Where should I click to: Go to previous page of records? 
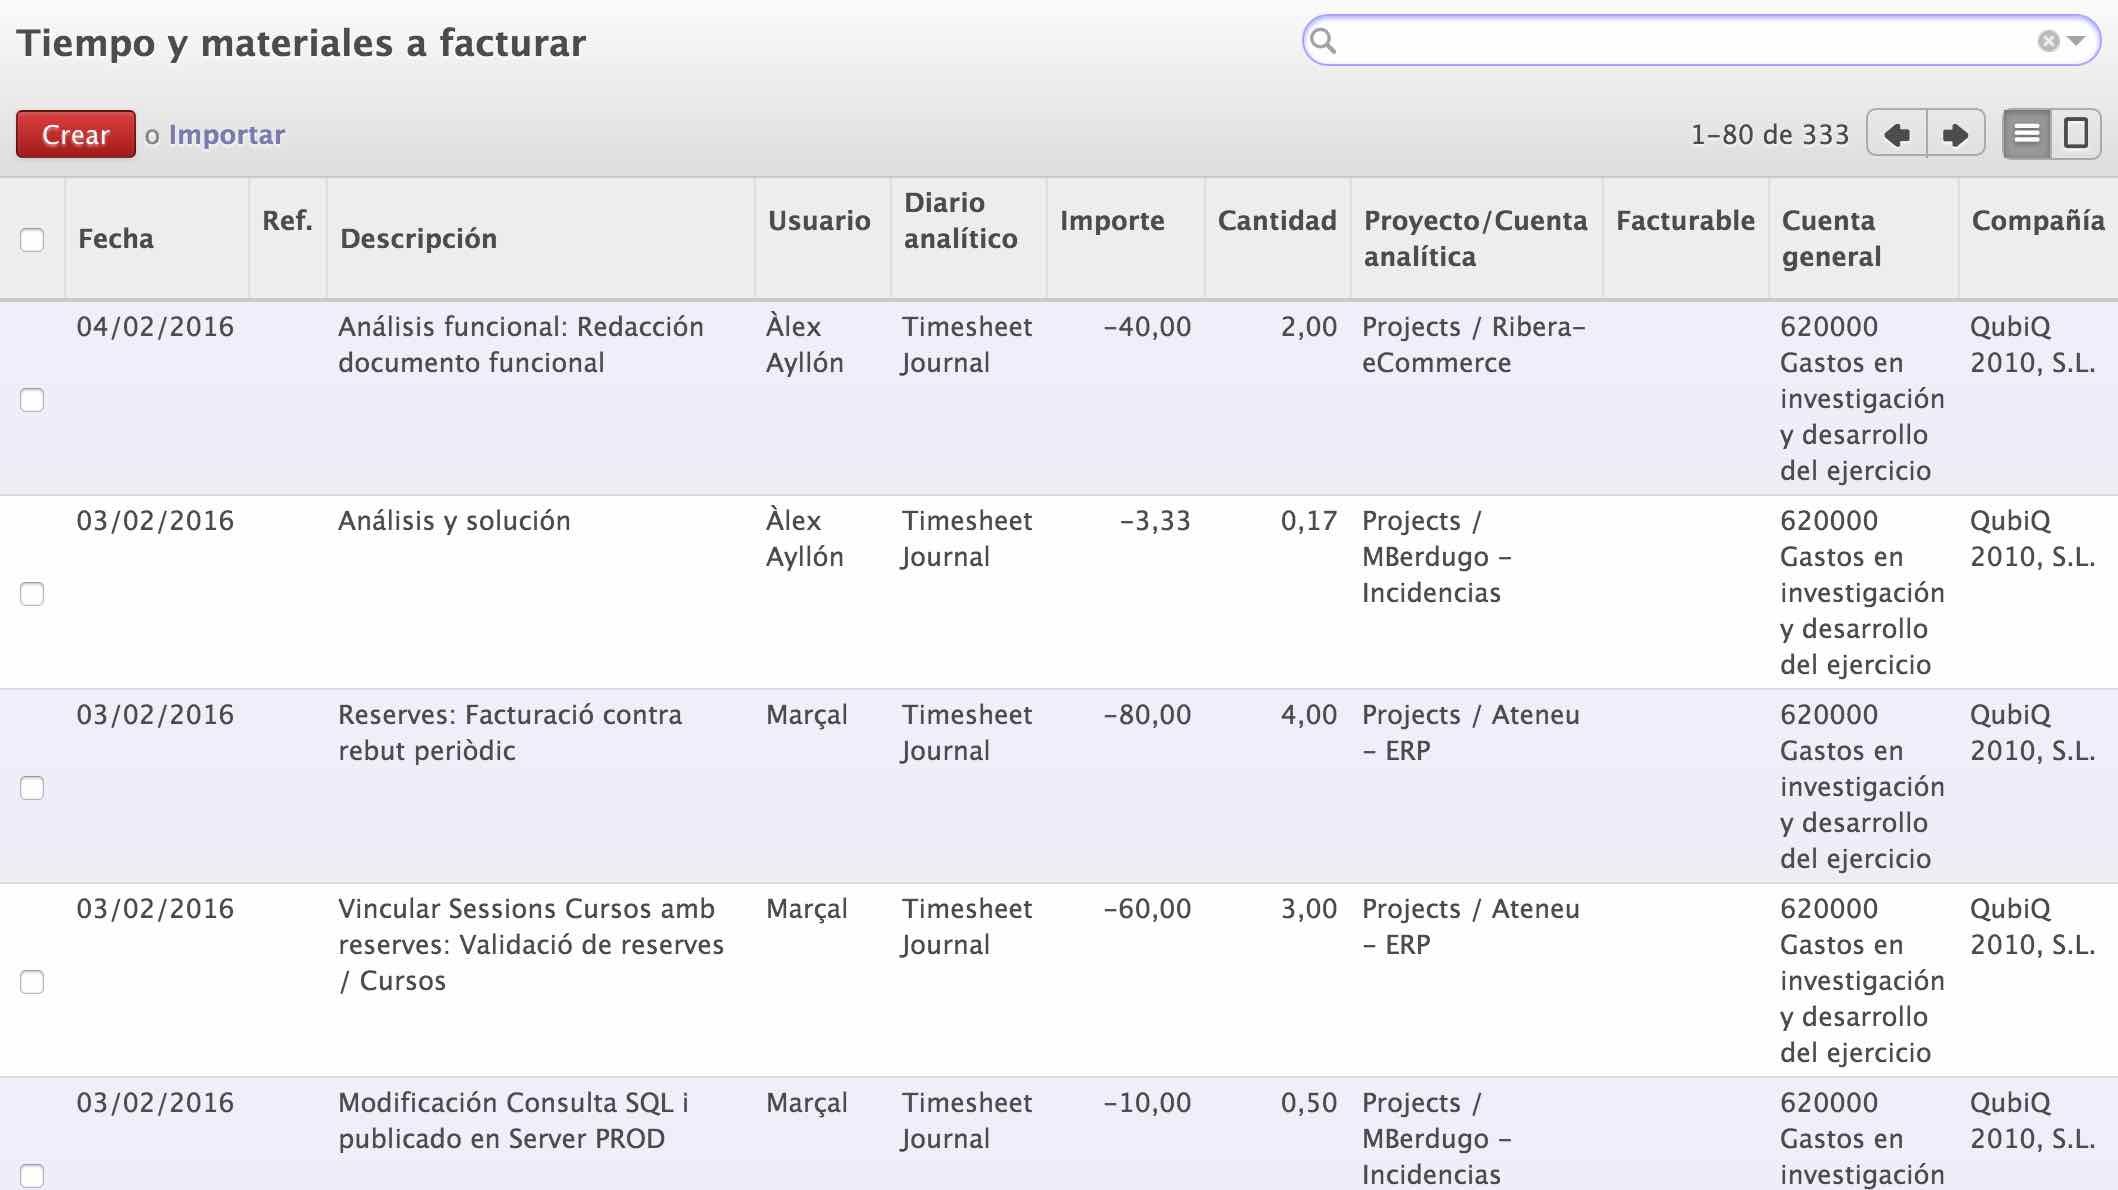(x=1897, y=134)
